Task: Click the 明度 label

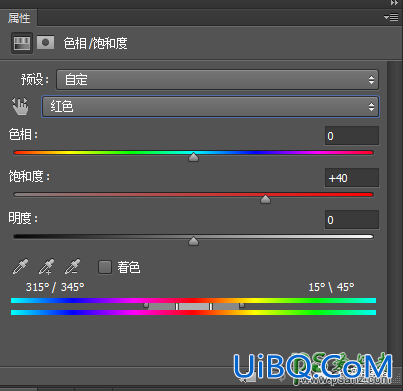Action: click(23, 219)
